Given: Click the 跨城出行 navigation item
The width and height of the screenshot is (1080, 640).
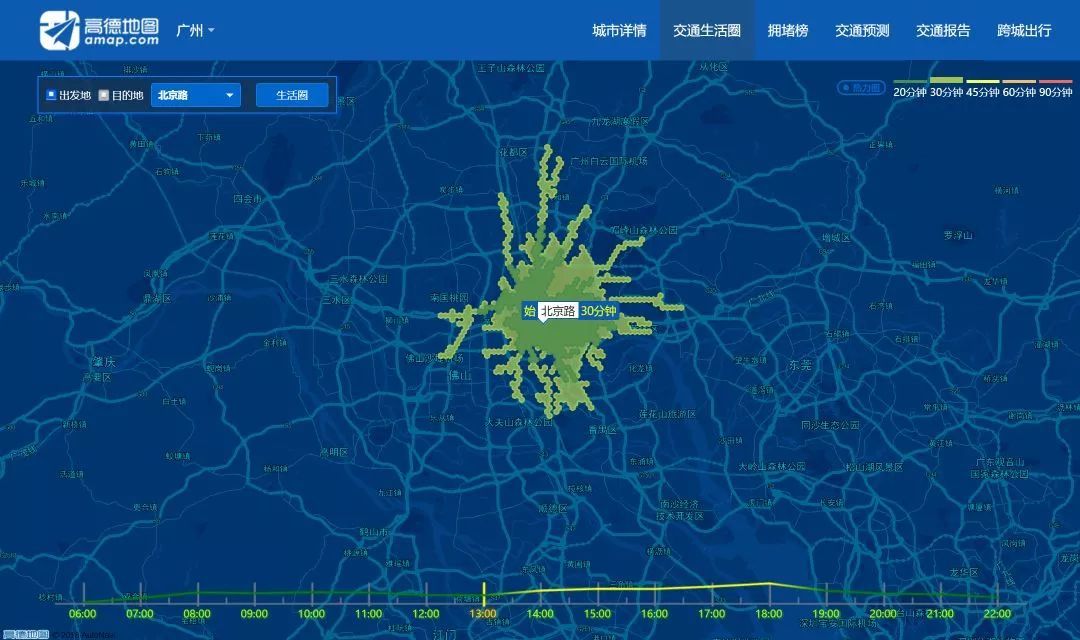Looking at the screenshot, I should click(1024, 30).
